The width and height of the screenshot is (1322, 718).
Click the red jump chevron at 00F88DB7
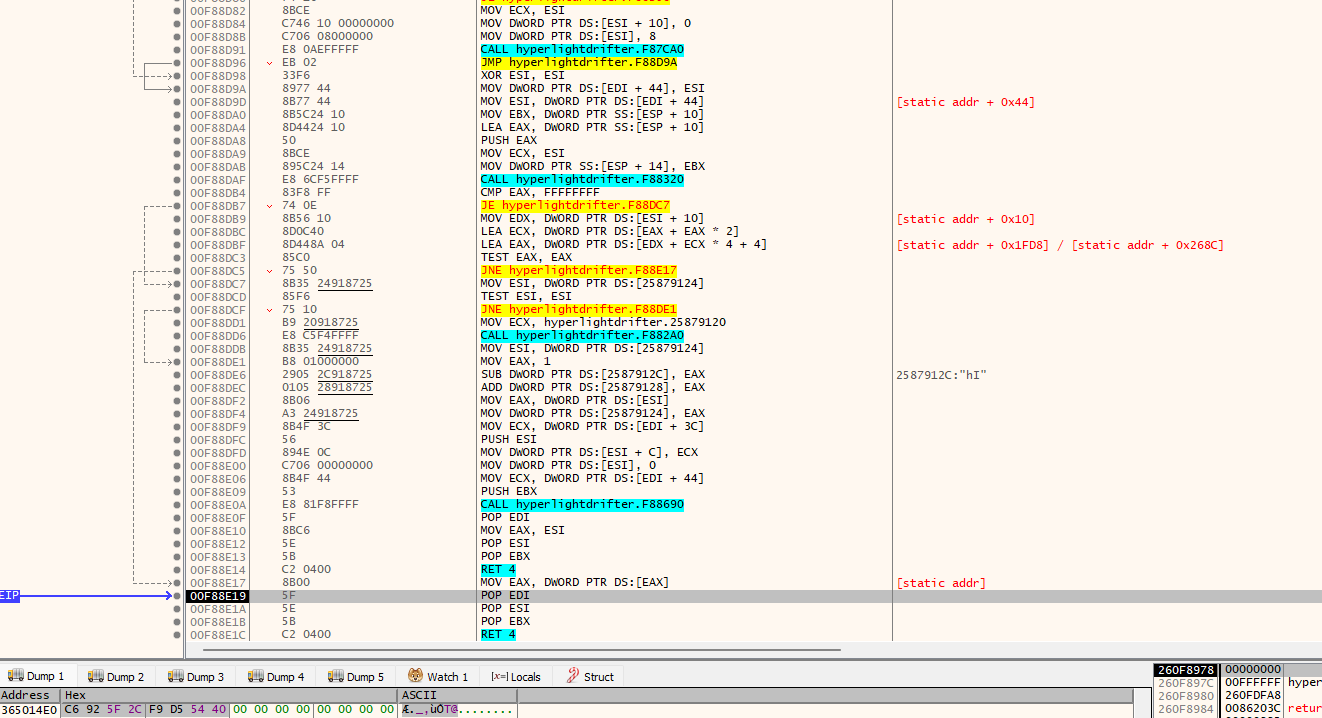tap(269, 206)
